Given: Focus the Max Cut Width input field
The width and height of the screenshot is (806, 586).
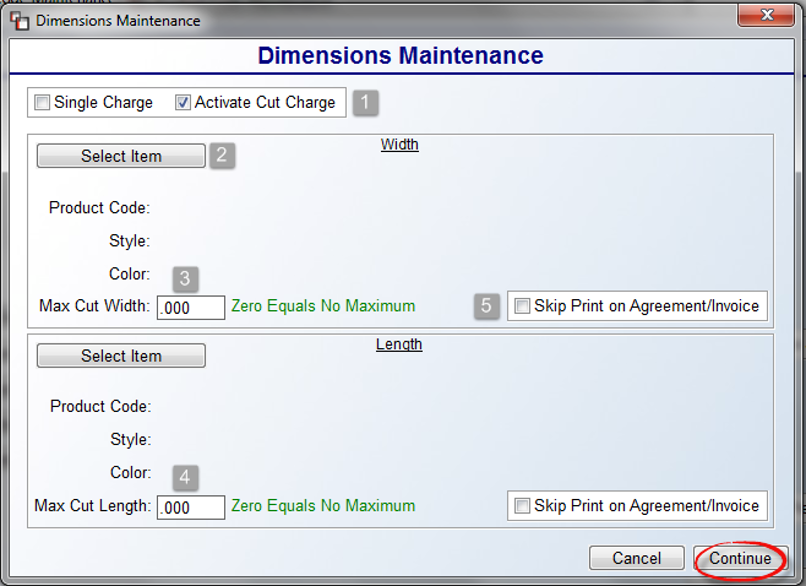Looking at the screenshot, I should [x=191, y=307].
